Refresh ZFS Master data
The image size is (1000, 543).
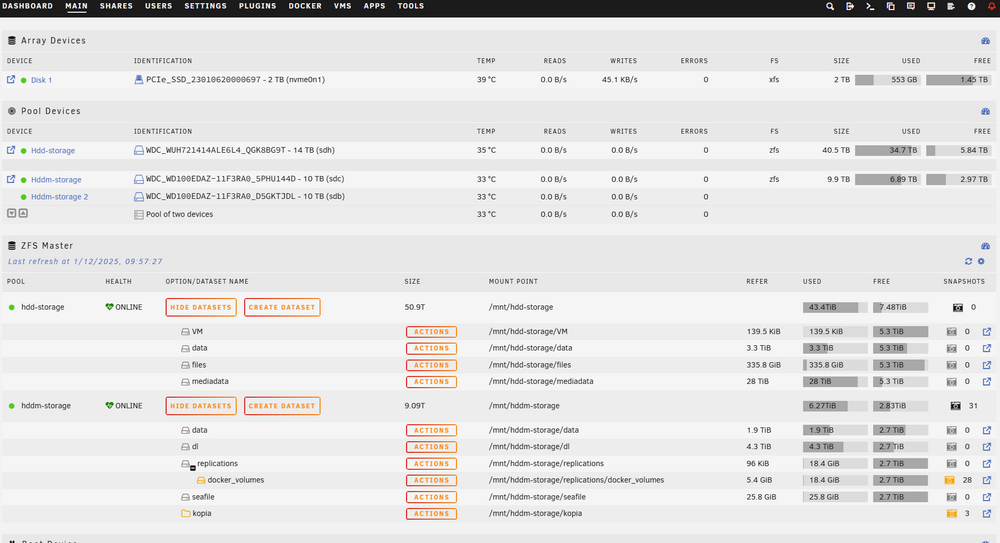[969, 262]
